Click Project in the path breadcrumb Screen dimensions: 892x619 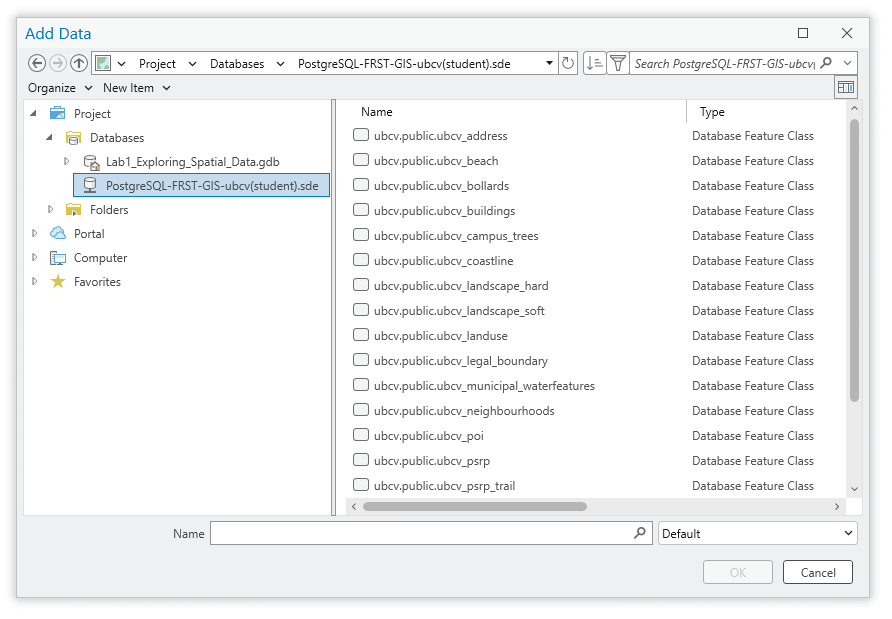pyautogui.click(x=157, y=64)
